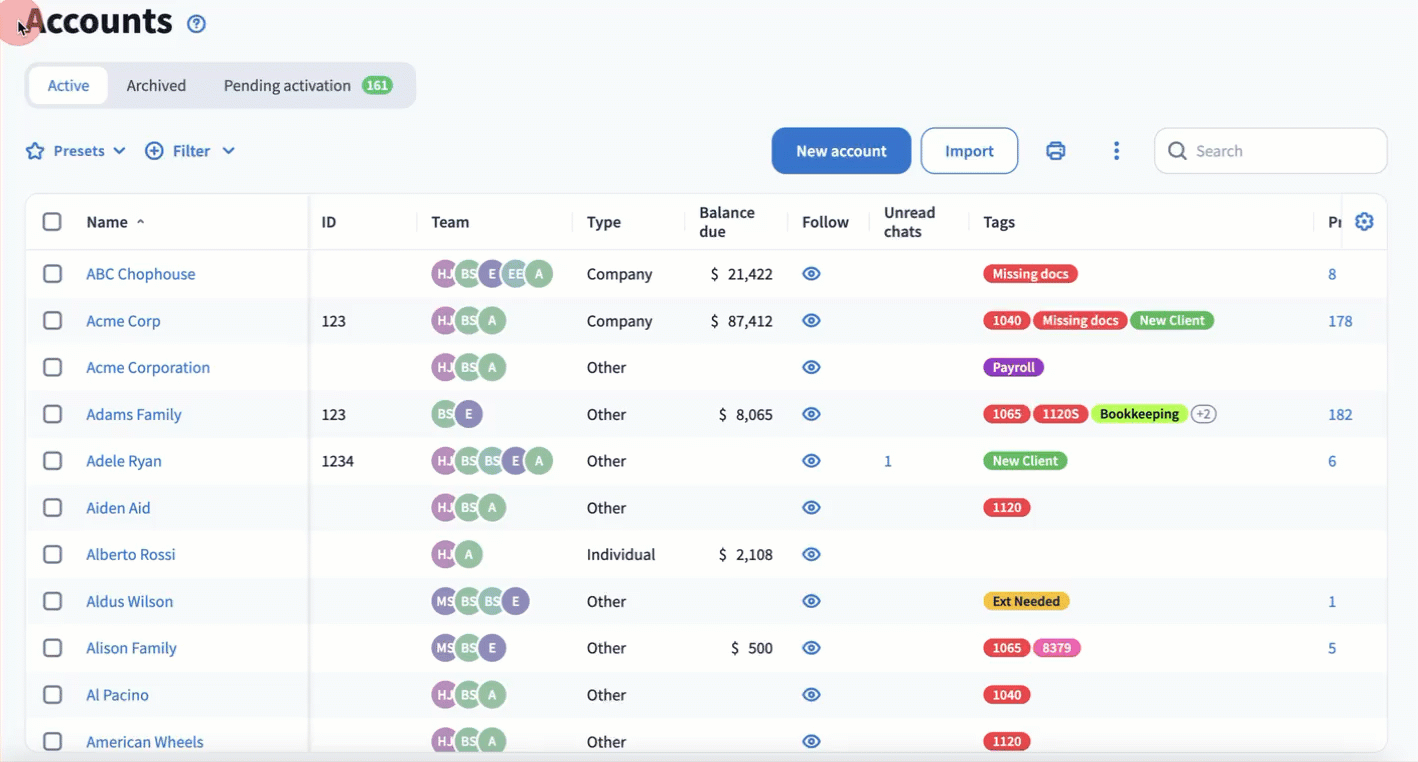The image size is (1418, 762).
Task: Click the Name column sort arrow
Action: [140, 222]
